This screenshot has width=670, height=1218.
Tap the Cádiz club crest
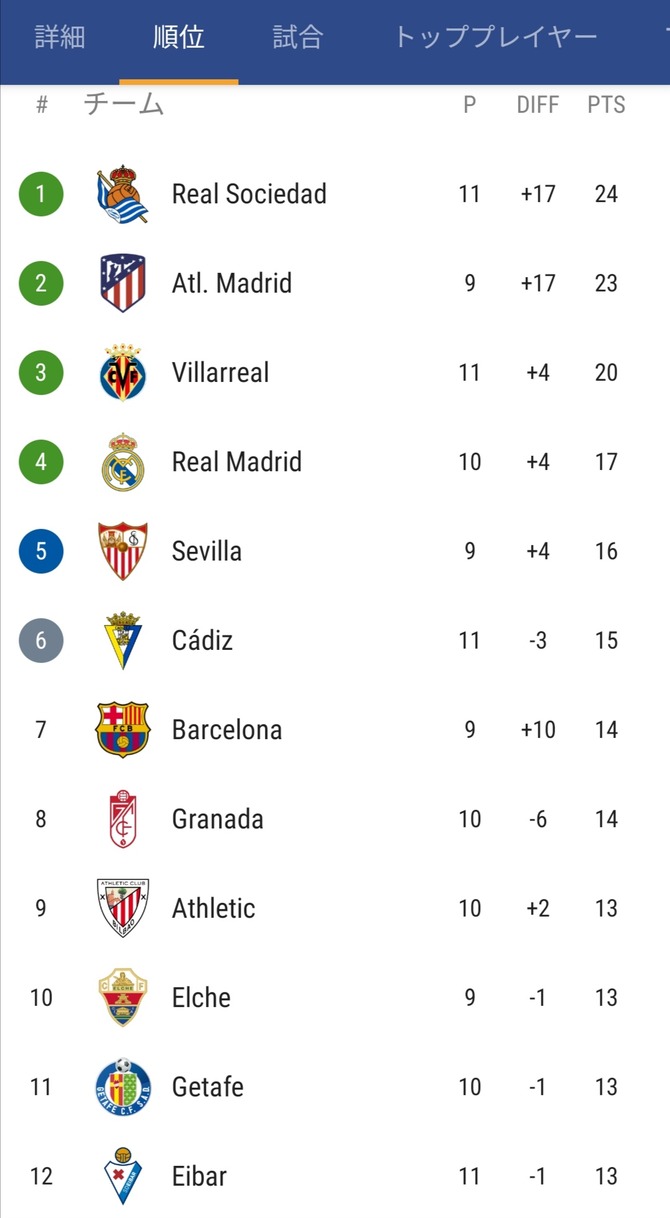[x=123, y=640]
